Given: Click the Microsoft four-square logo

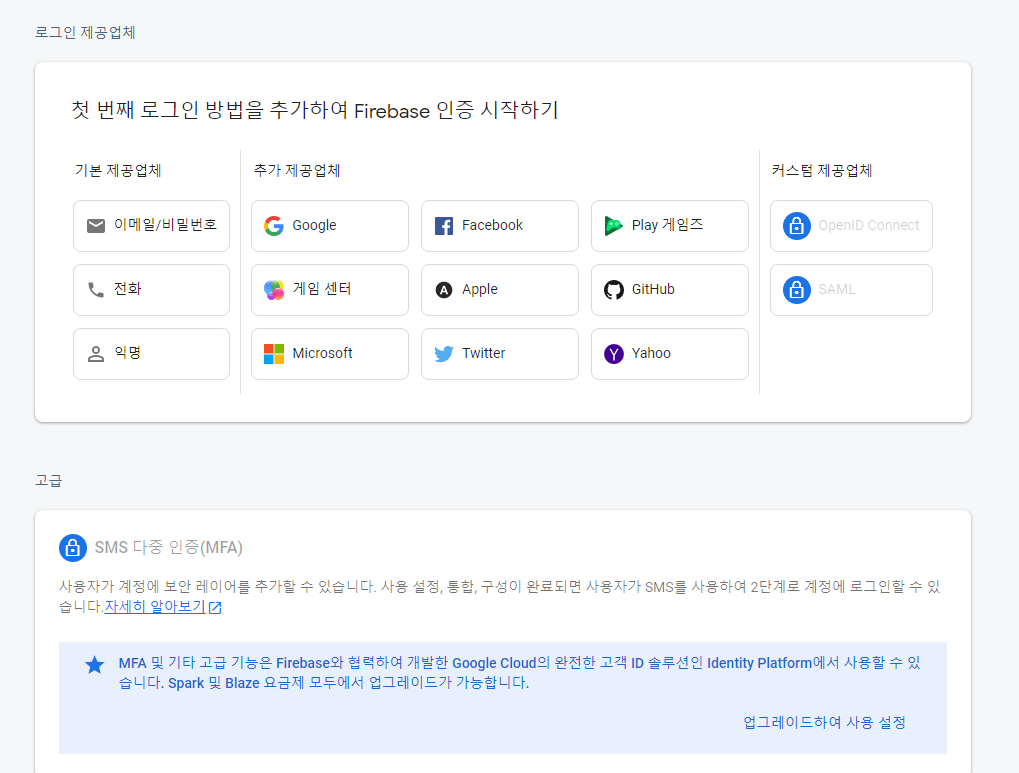Looking at the screenshot, I should [x=274, y=354].
